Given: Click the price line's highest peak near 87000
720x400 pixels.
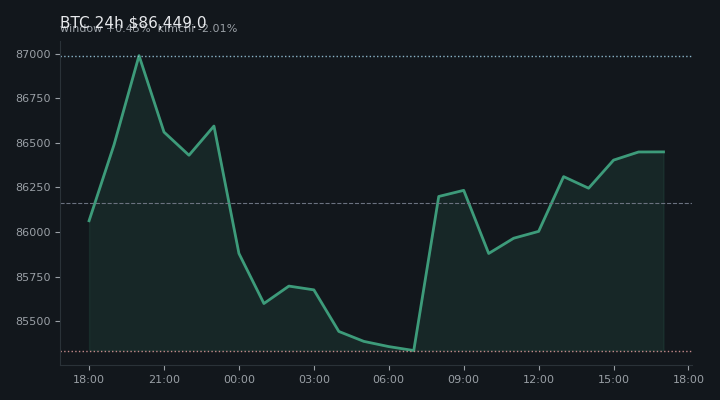Looking at the screenshot, I should coord(139,56).
